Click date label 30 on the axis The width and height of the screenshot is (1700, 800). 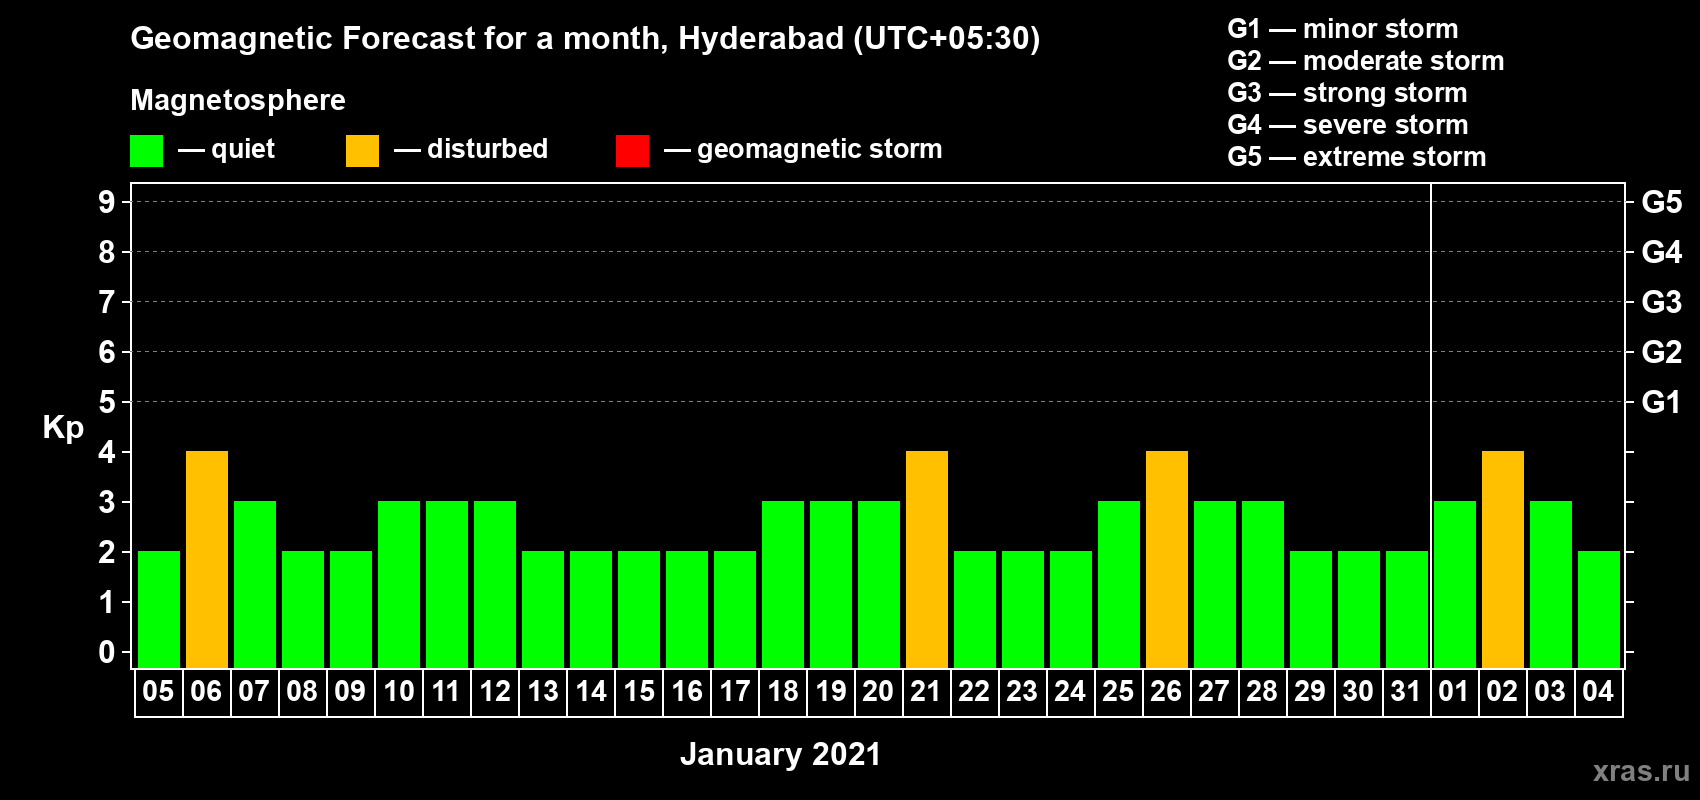[x=1358, y=691]
